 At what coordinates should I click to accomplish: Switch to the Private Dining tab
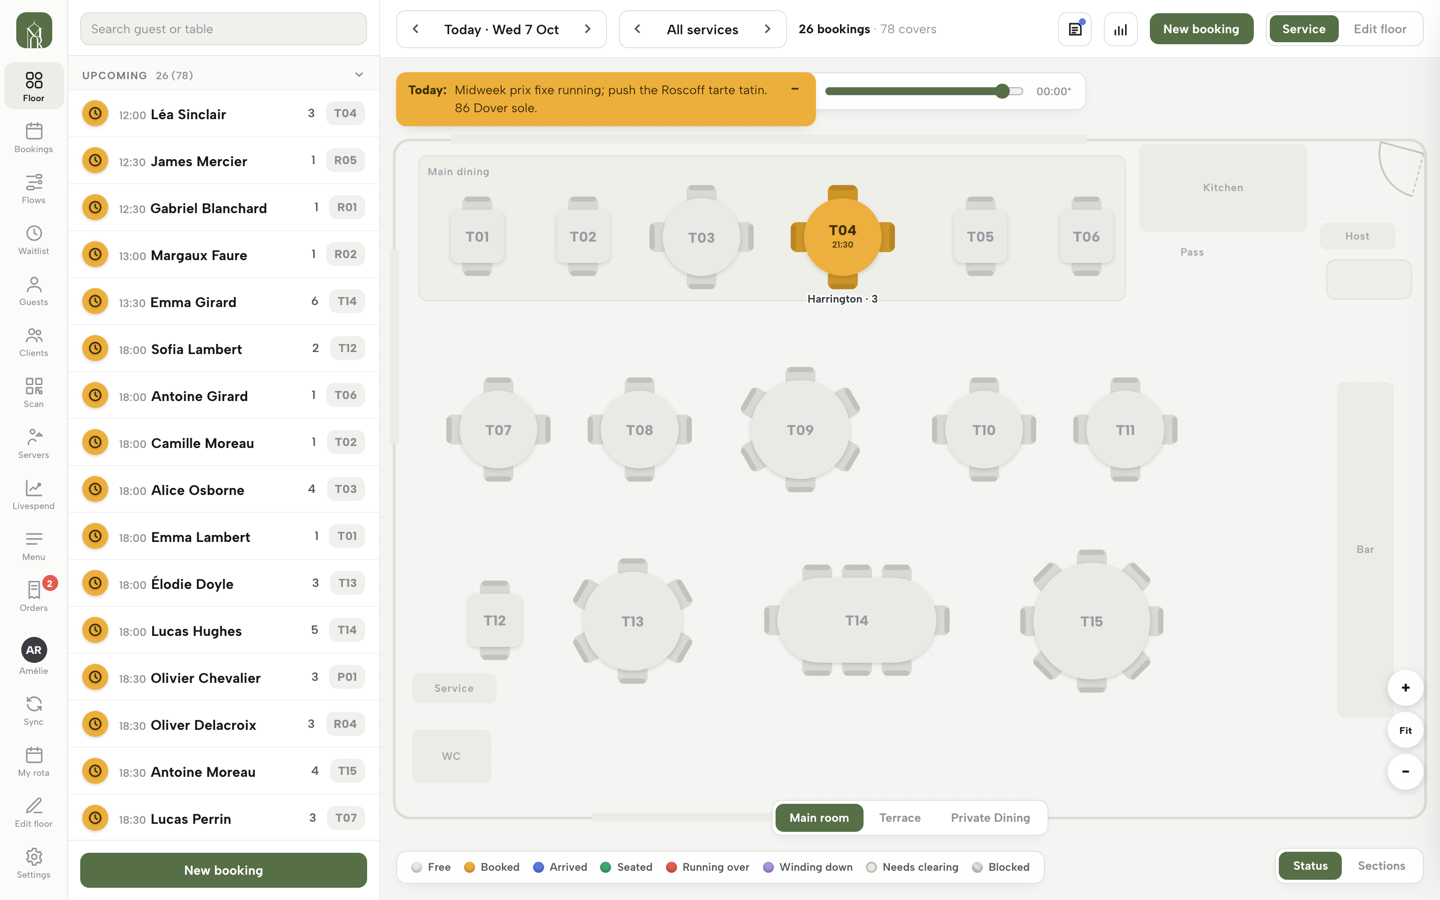[x=990, y=818]
